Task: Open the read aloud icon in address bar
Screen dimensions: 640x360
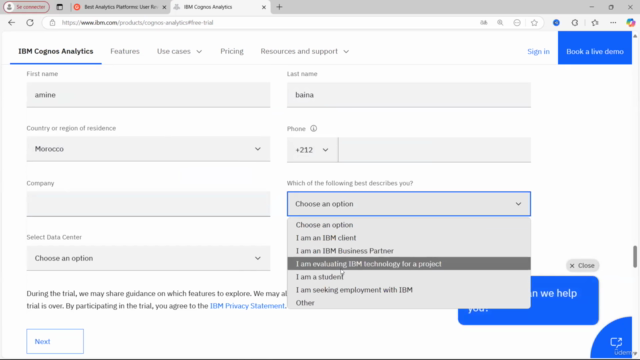Action: pos(484,23)
